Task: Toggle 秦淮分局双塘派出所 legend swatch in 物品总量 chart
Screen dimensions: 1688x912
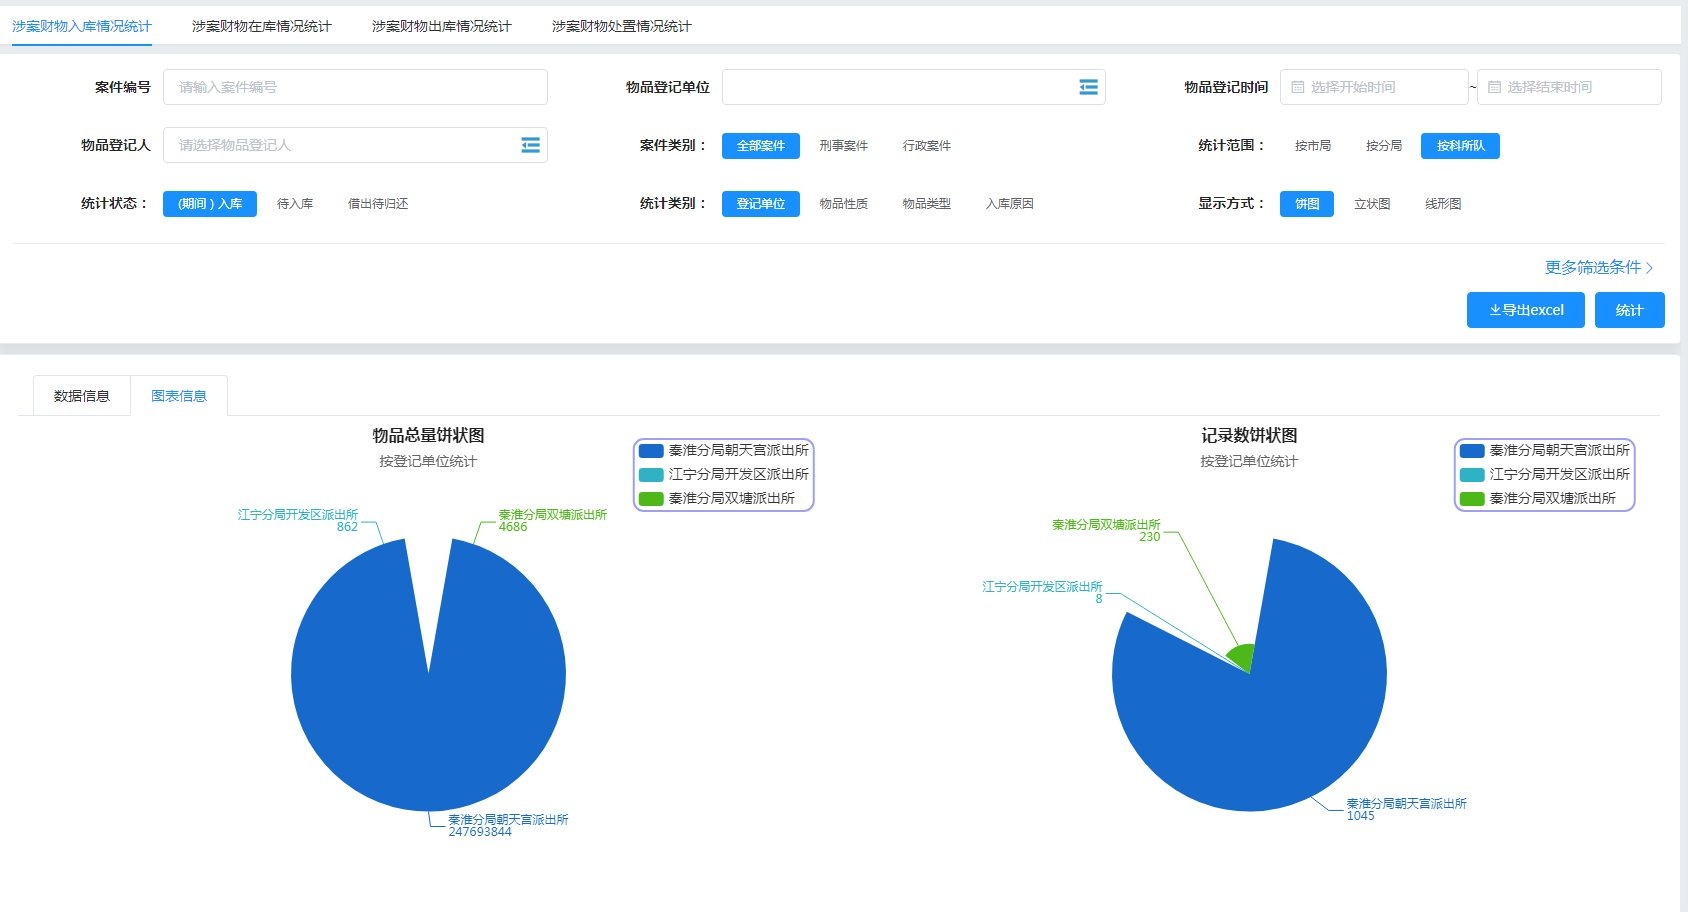Action: tap(651, 499)
